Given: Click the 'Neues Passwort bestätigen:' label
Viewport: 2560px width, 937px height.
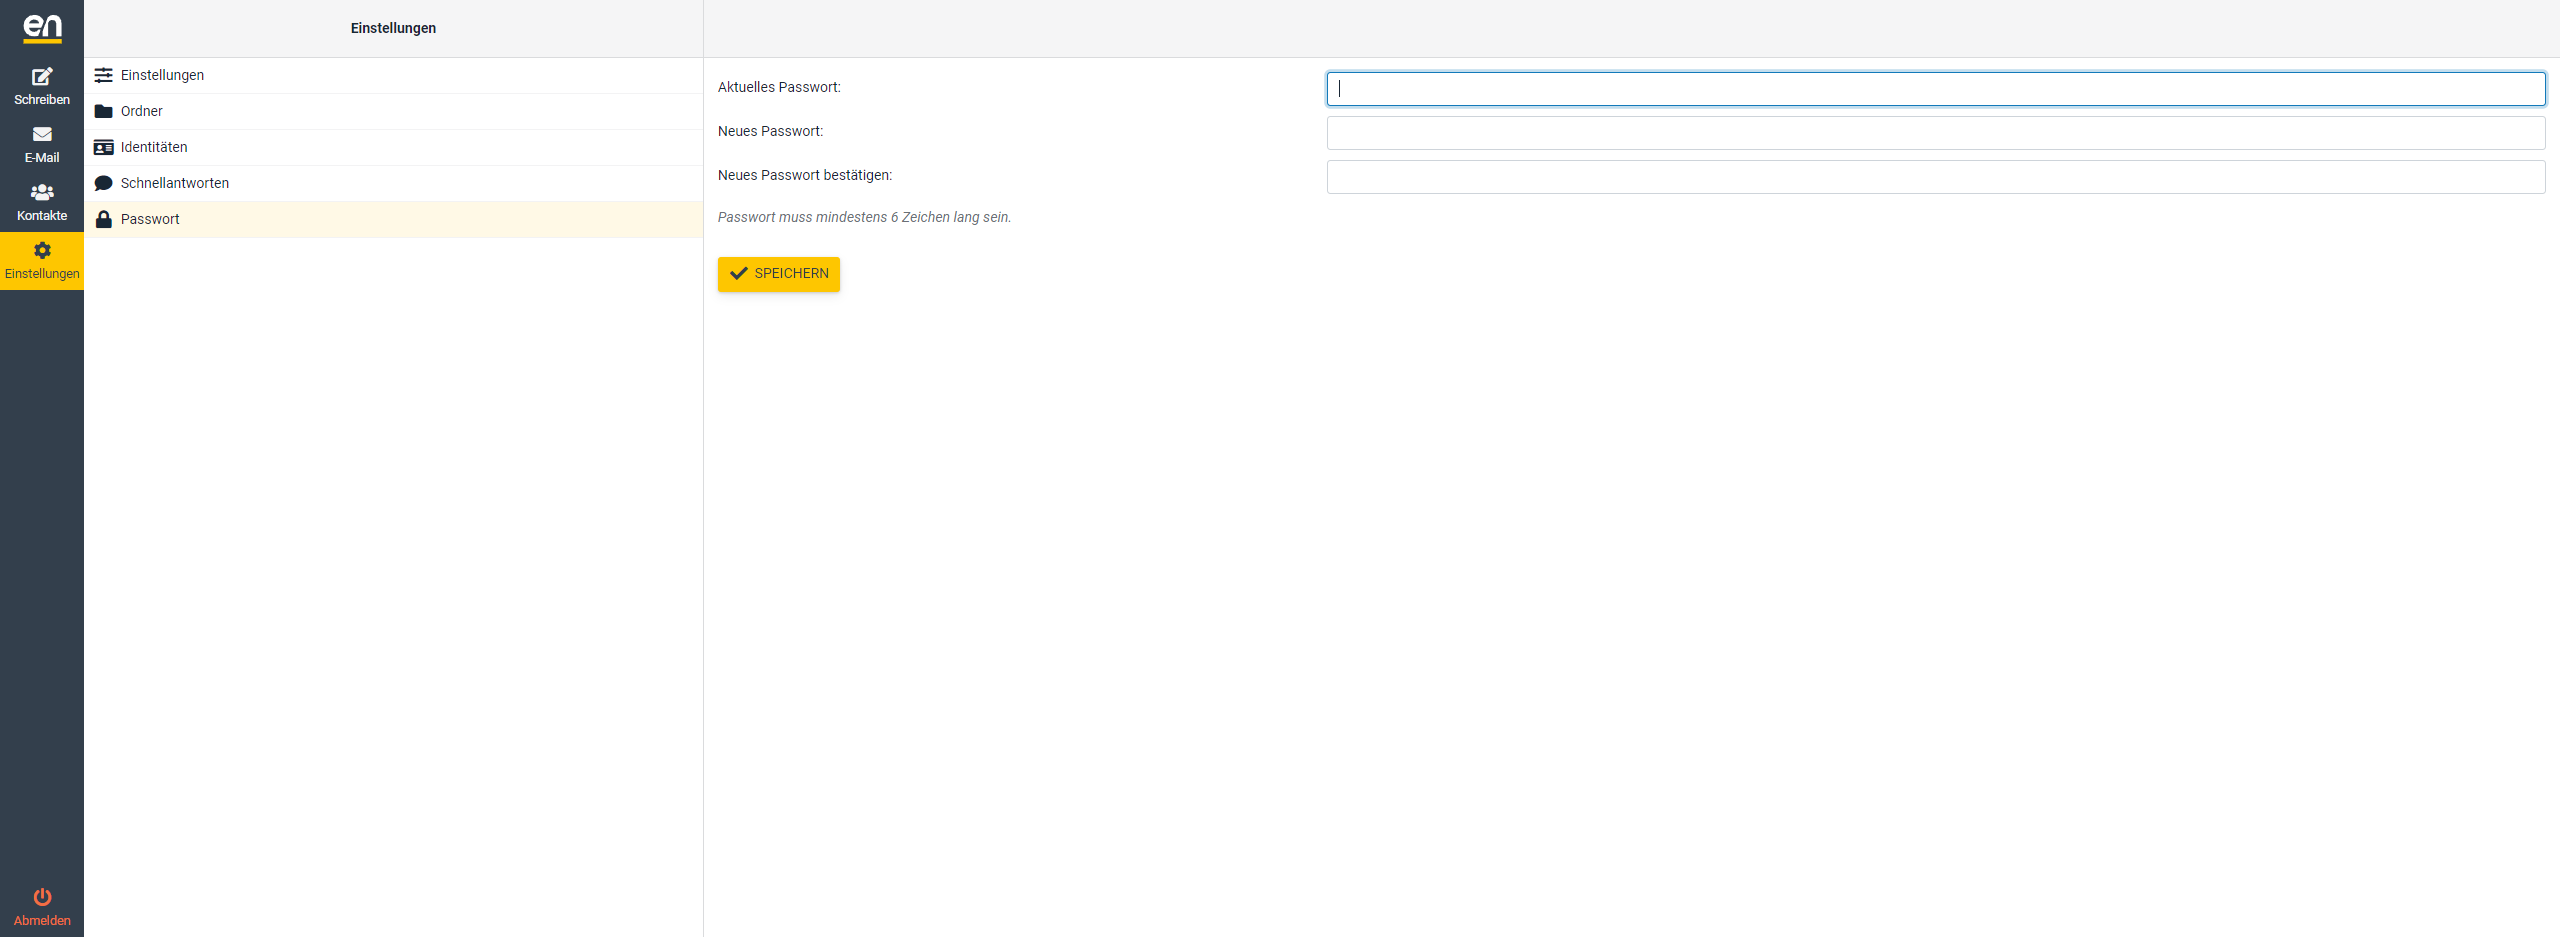Looking at the screenshot, I should pyautogui.click(x=805, y=176).
